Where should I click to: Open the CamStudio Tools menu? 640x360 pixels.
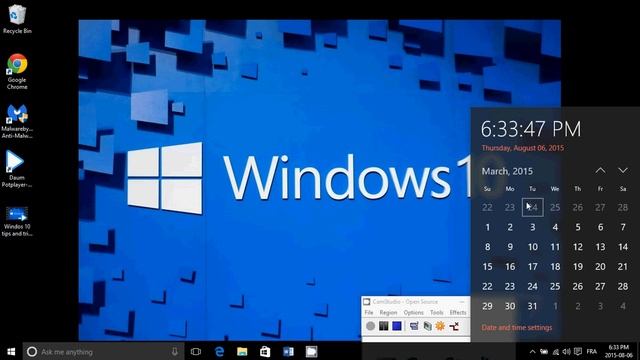[x=436, y=312]
